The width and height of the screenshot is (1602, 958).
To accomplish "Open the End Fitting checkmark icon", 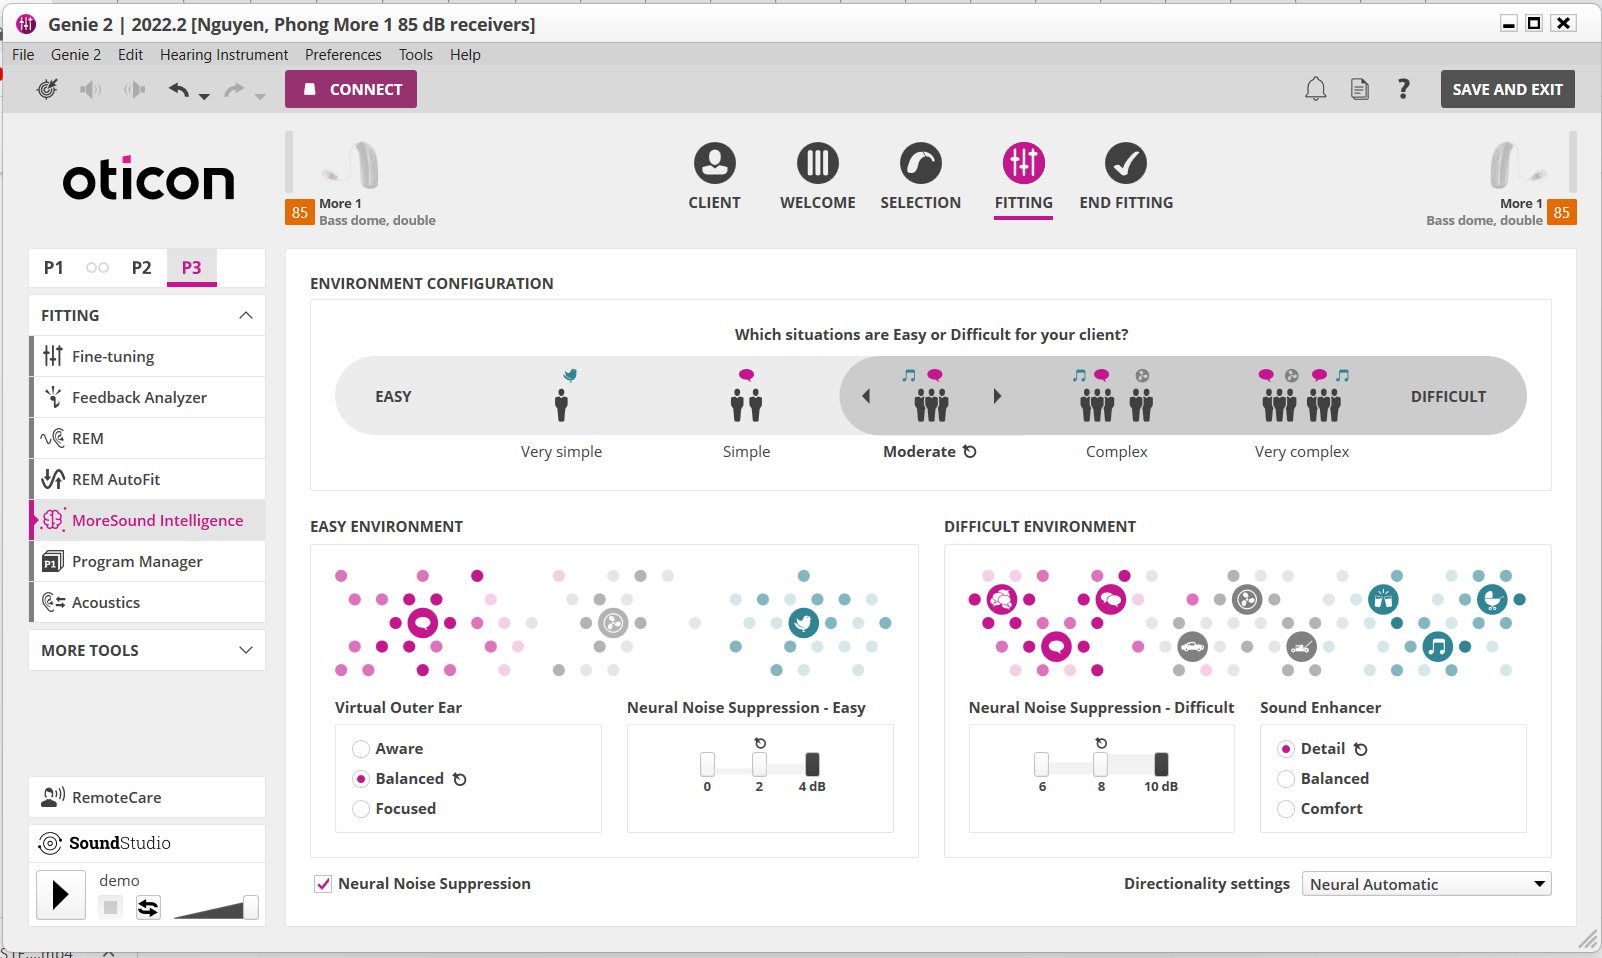I will click(1125, 163).
